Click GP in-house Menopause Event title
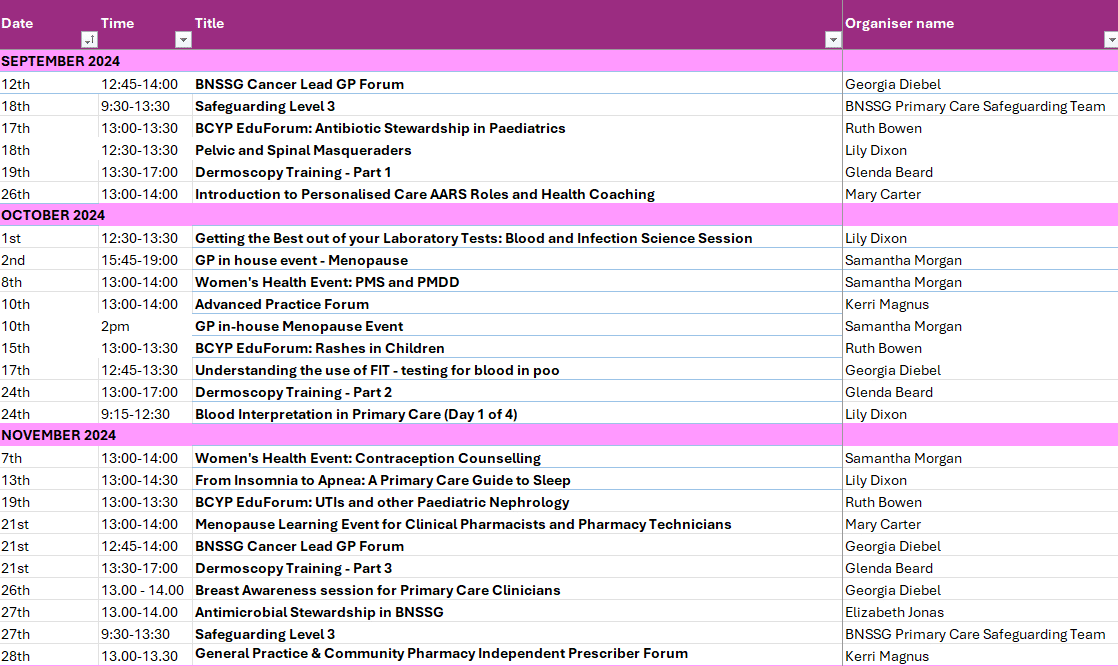Image resolution: width=1118 pixels, height=666 pixels. coord(299,326)
